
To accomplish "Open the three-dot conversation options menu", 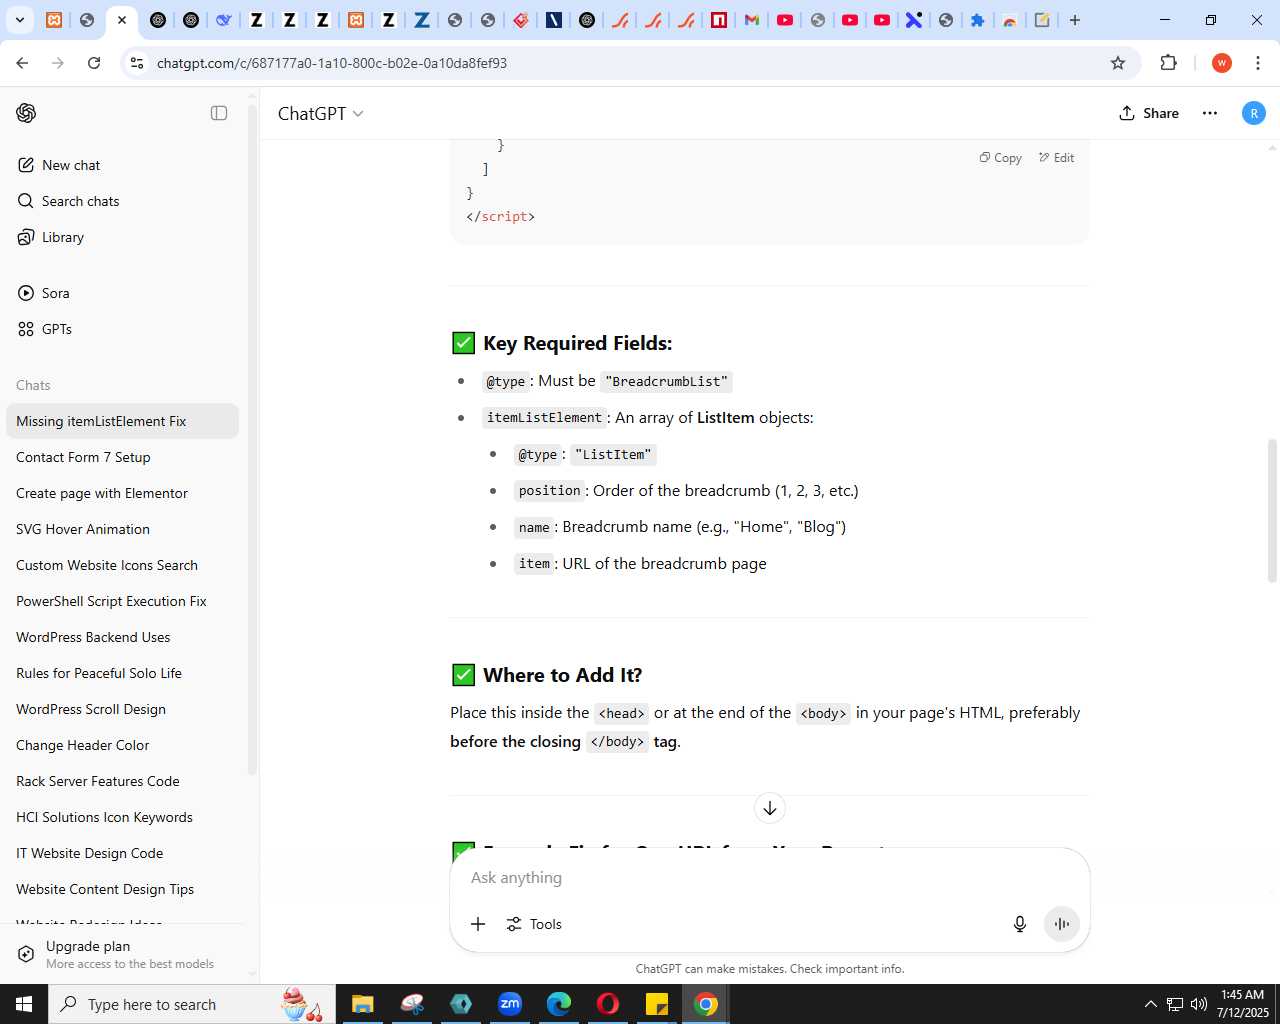I will 1210,113.
